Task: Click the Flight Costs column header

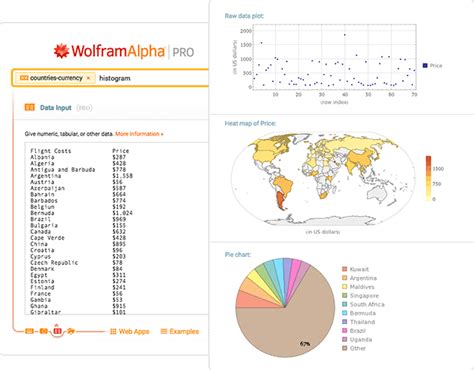Action: pyautogui.click(x=51, y=151)
